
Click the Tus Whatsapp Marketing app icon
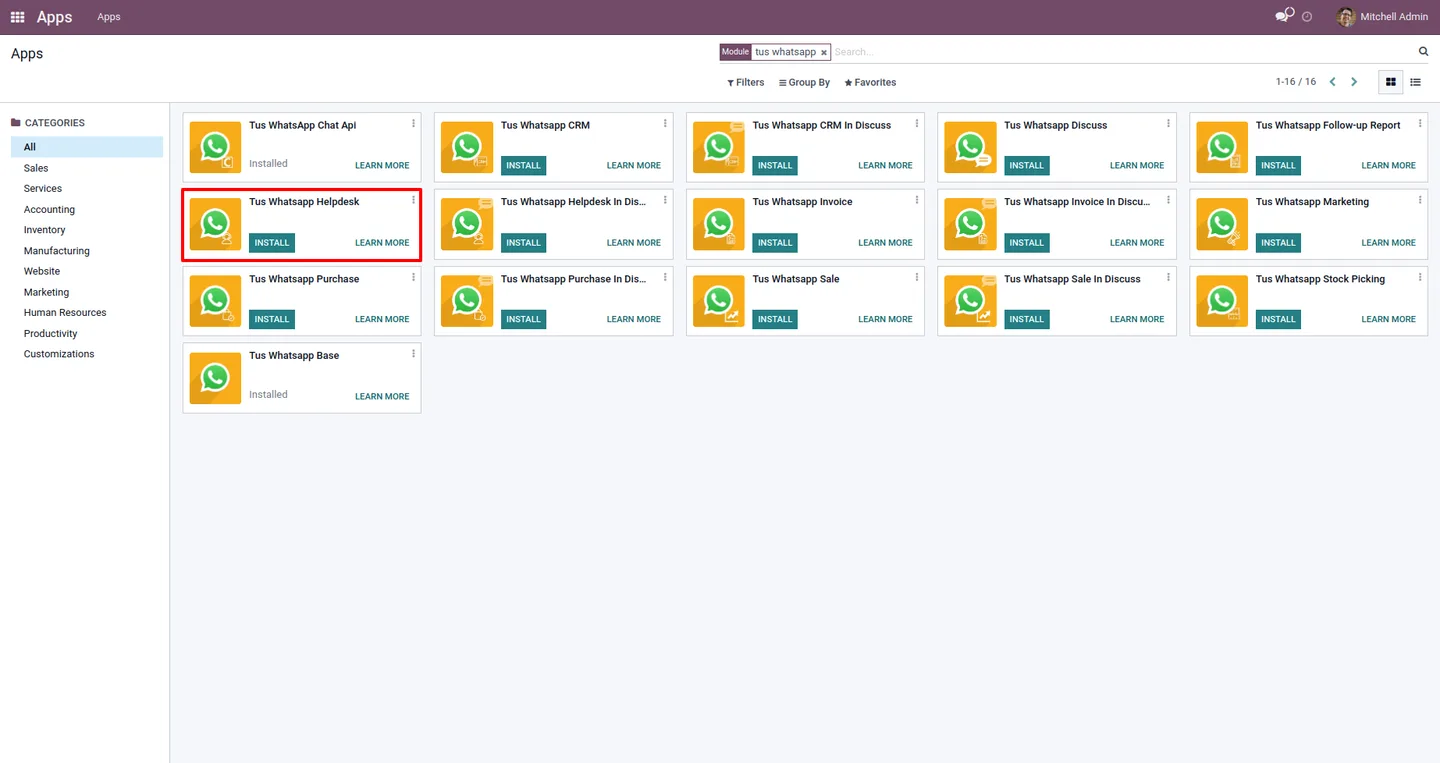[x=1222, y=224]
